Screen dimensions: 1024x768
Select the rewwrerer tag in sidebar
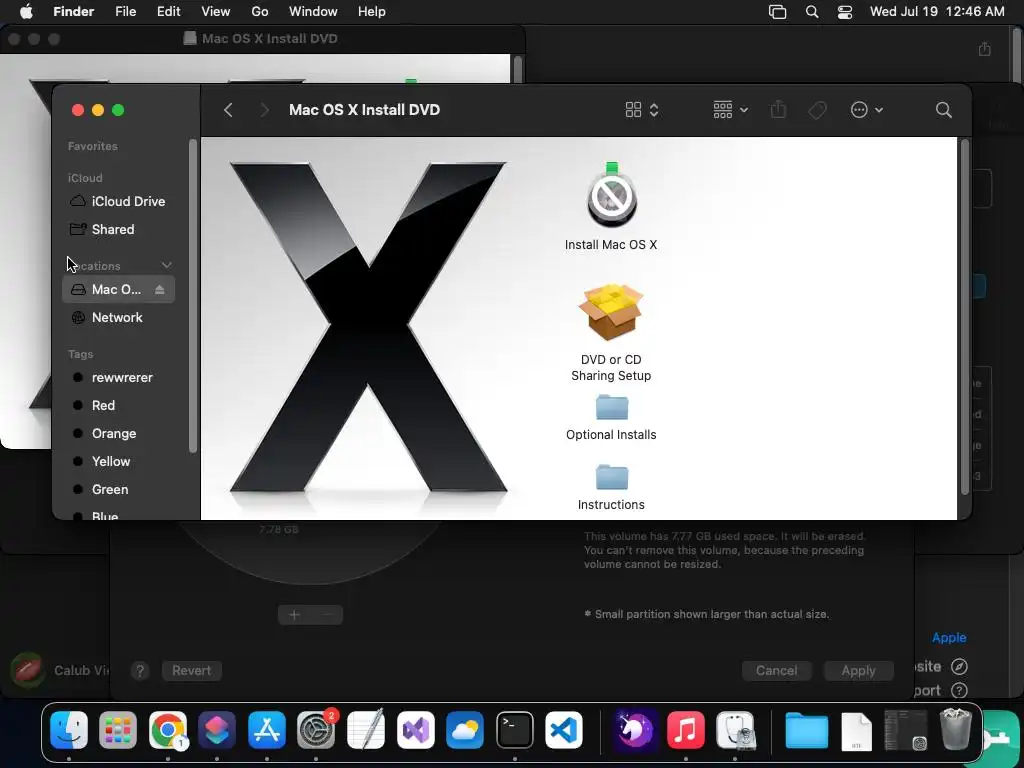click(x=118, y=377)
